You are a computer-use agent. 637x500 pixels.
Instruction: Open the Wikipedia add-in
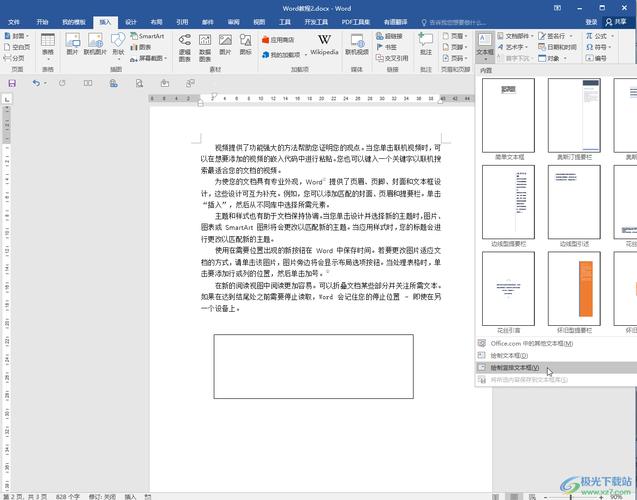(x=324, y=44)
